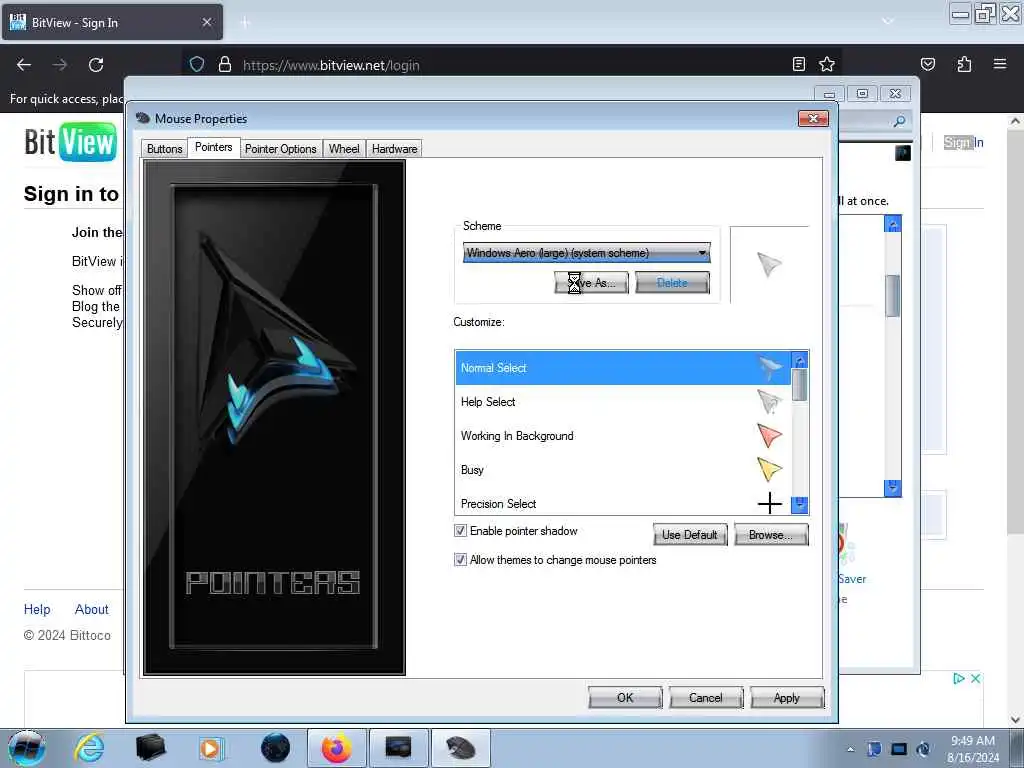Select the Working In Background row
Image resolution: width=1024 pixels, height=768 pixels.
(x=623, y=436)
